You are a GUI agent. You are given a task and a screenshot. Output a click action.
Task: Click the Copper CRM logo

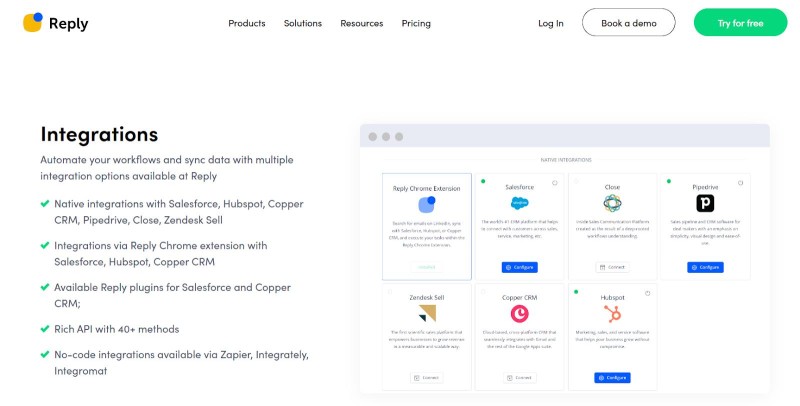click(x=519, y=313)
